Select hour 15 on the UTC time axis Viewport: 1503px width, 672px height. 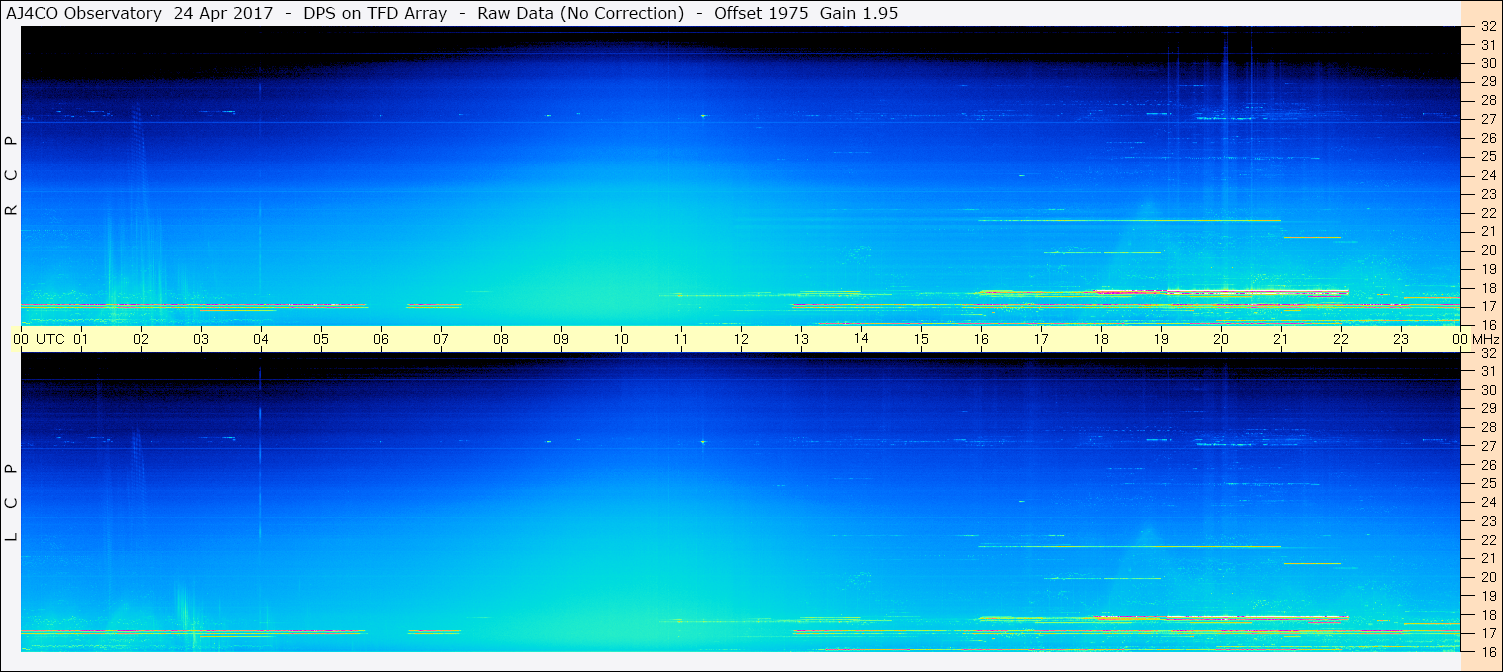click(x=921, y=339)
